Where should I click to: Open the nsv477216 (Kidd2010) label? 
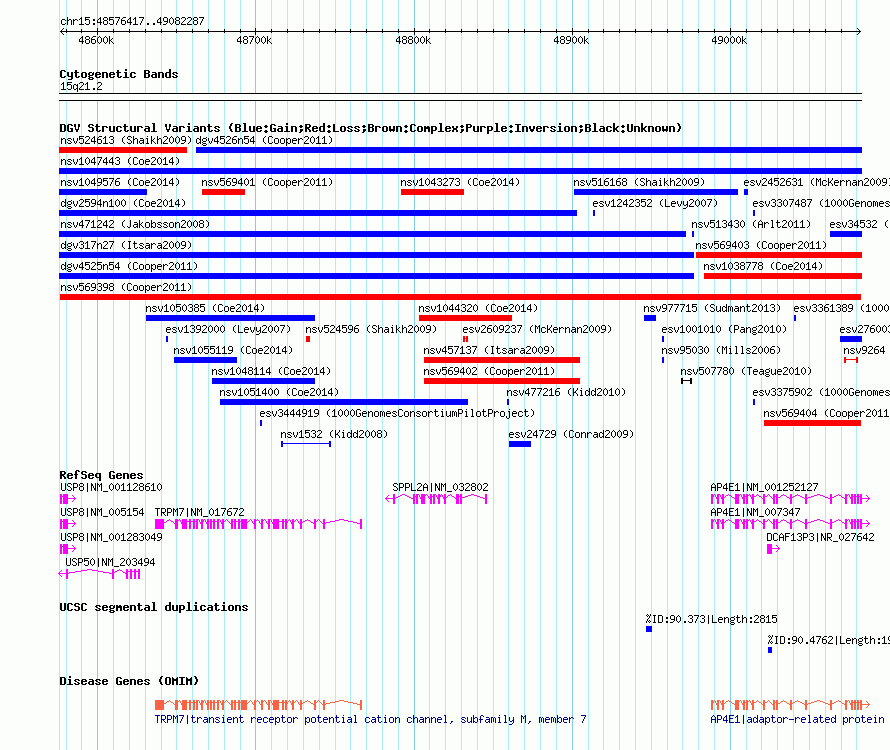[x=566, y=392]
